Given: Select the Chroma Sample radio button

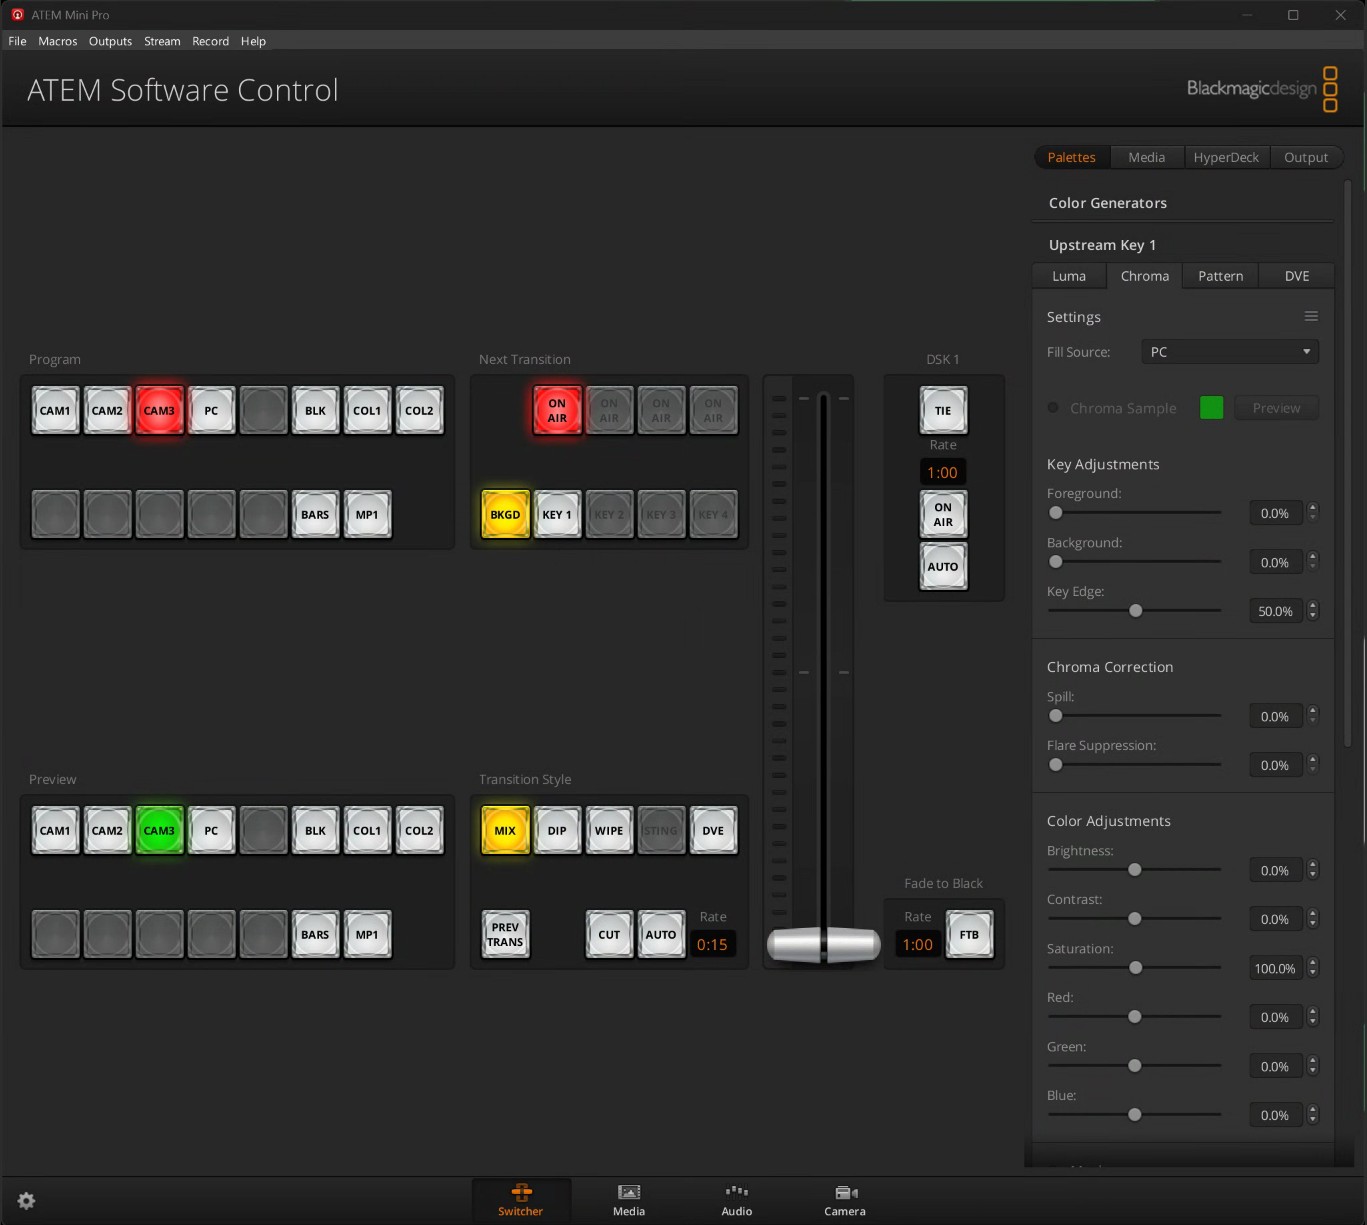Looking at the screenshot, I should [1053, 408].
